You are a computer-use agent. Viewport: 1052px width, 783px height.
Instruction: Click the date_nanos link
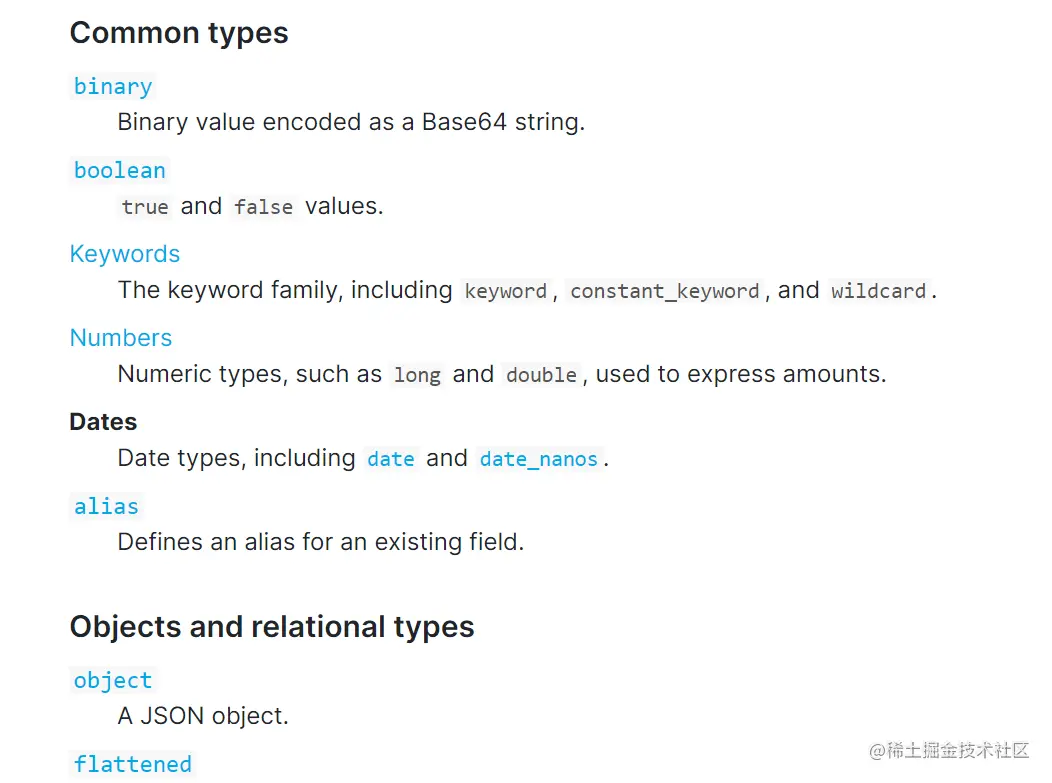tap(538, 459)
